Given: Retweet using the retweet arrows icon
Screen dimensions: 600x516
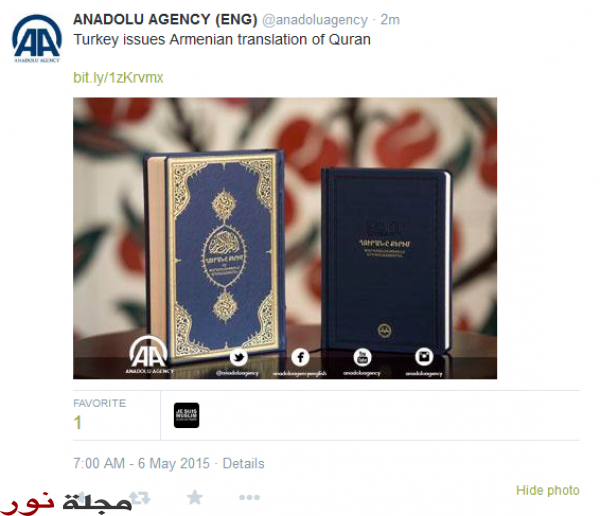Looking at the screenshot, I should coord(140,498).
